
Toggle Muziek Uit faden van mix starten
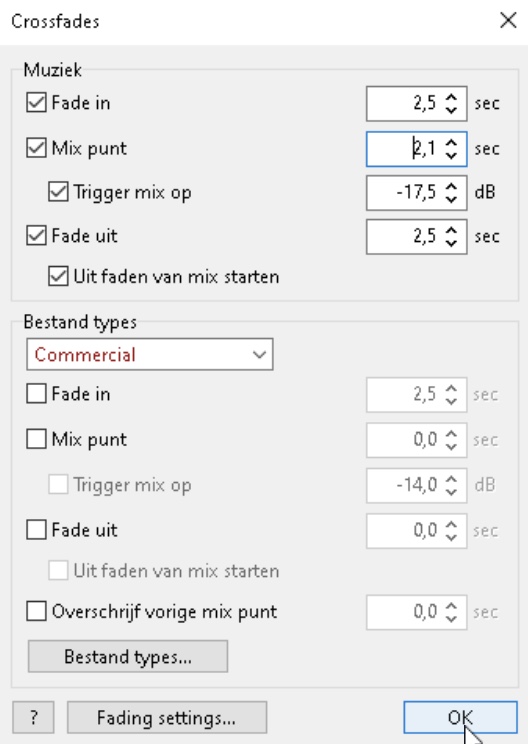pos(58,276)
